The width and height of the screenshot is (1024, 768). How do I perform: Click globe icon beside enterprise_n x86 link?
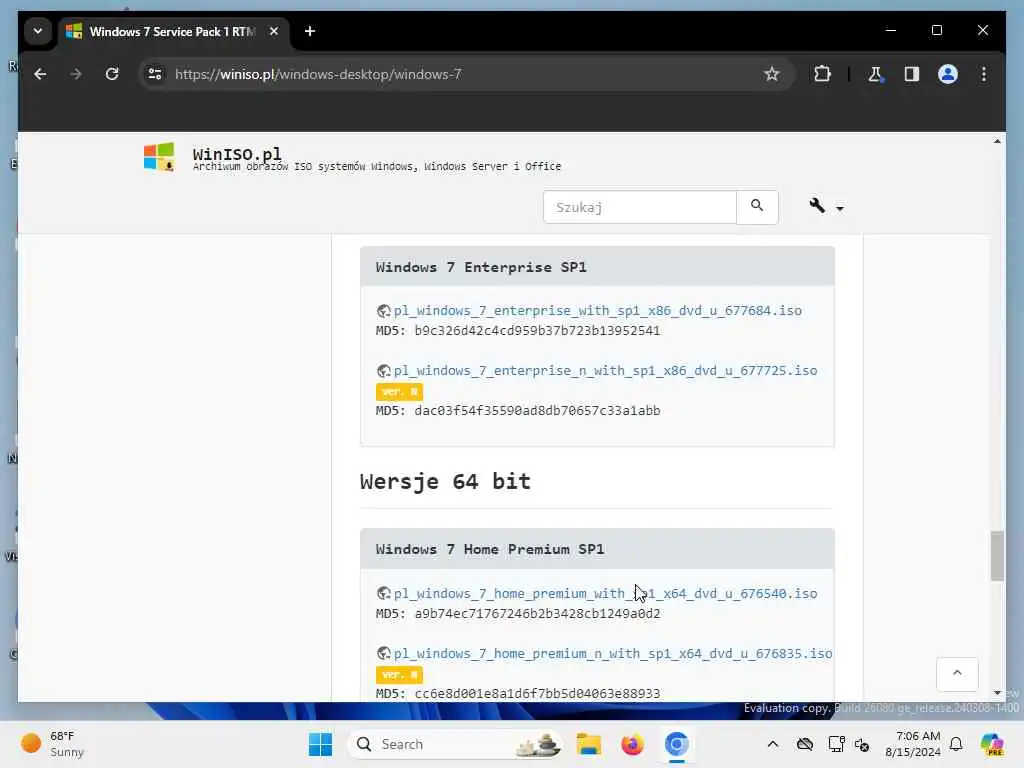pyautogui.click(x=384, y=371)
